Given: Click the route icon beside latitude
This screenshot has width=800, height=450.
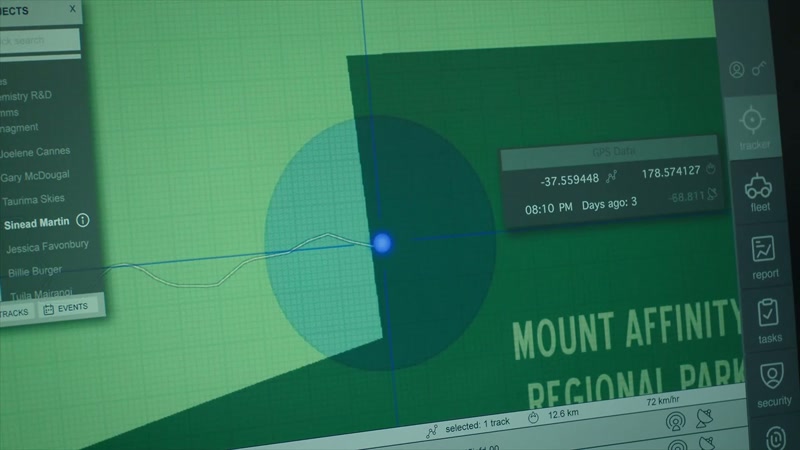Looking at the screenshot, I should (x=611, y=177).
